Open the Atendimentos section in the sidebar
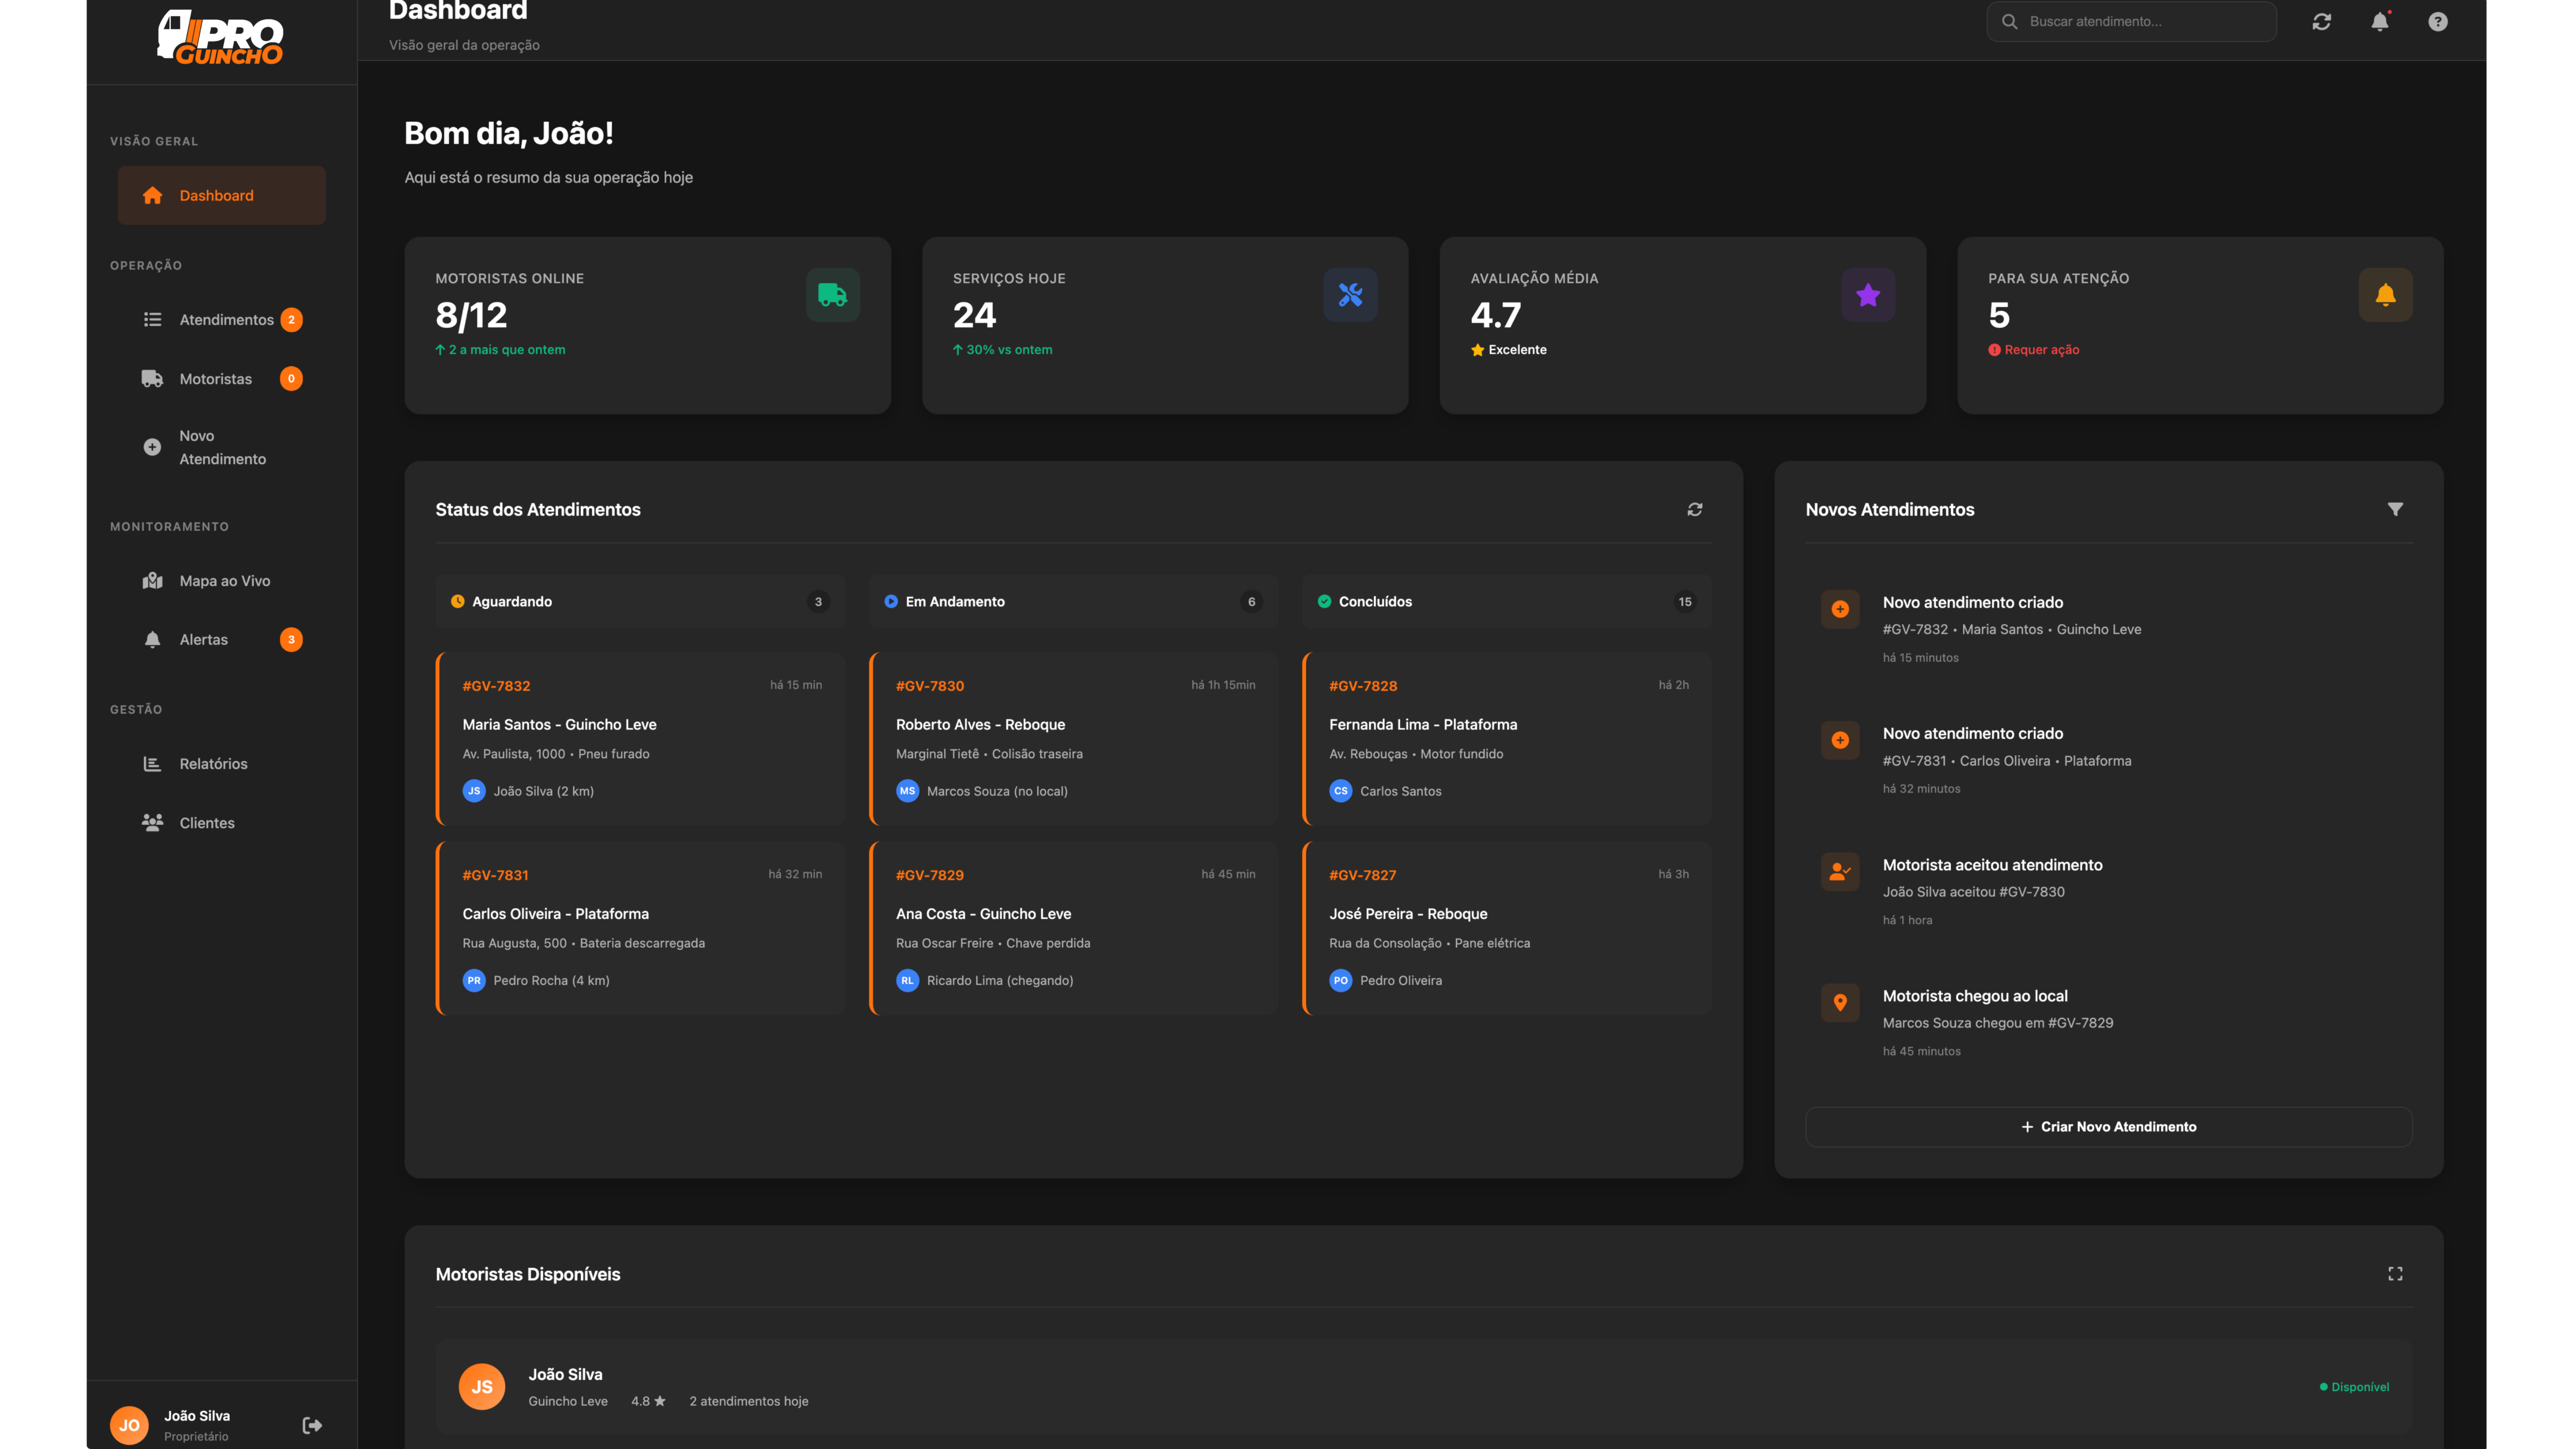The width and height of the screenshot is (2576, 1449). click(x=221, y=319)
